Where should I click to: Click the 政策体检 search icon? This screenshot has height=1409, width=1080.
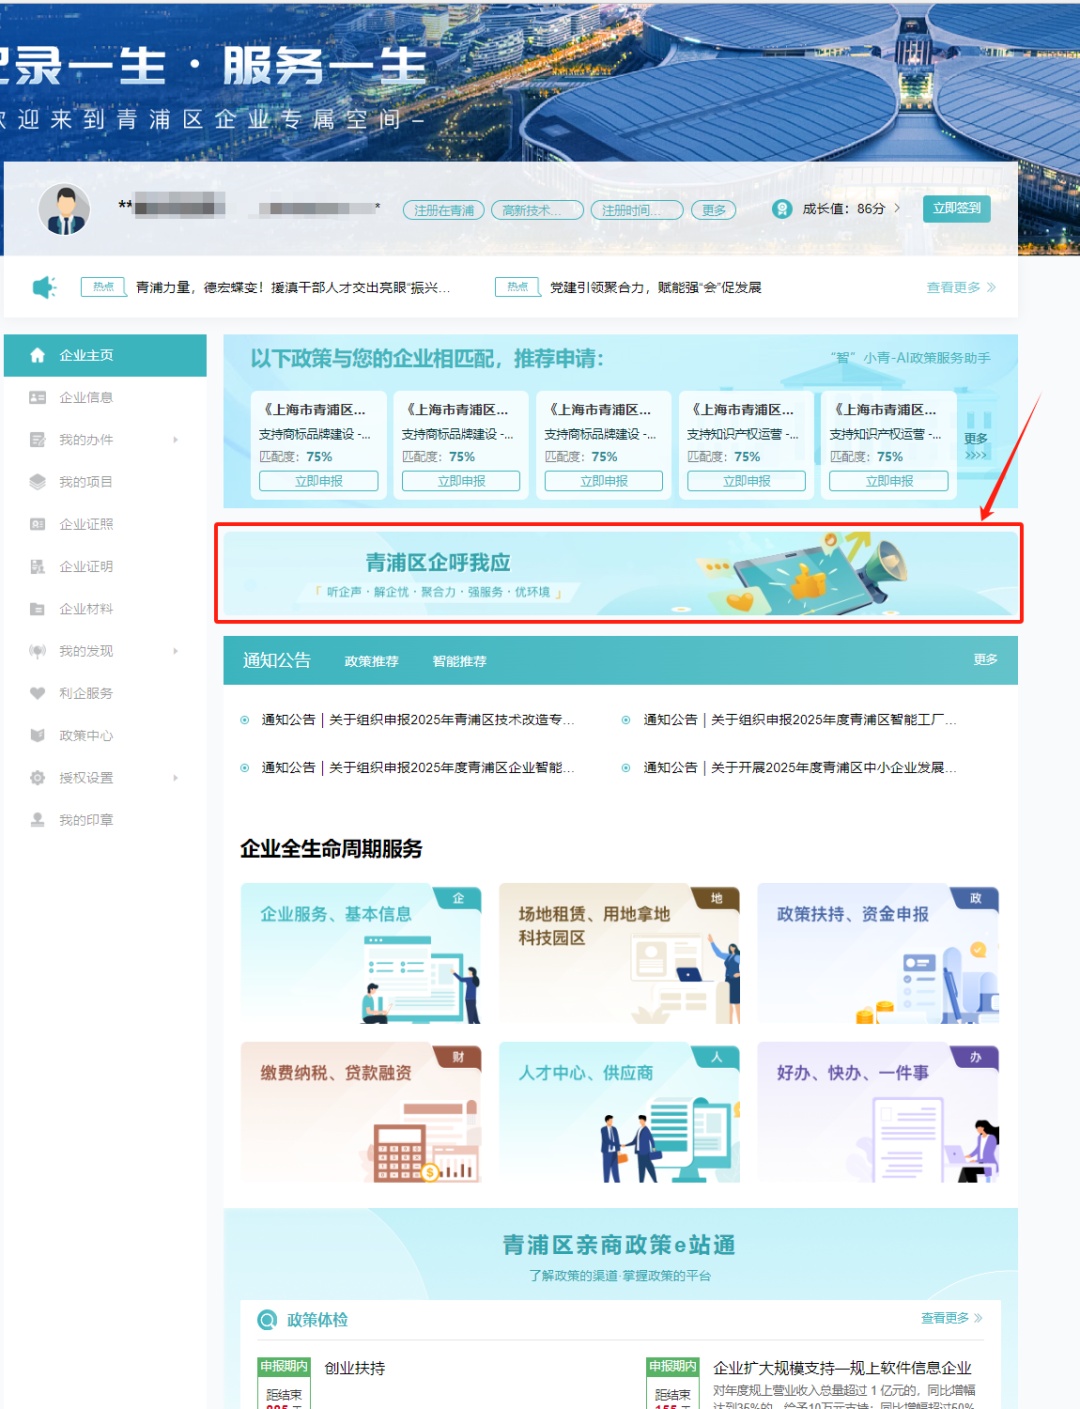pos(267,1320)
